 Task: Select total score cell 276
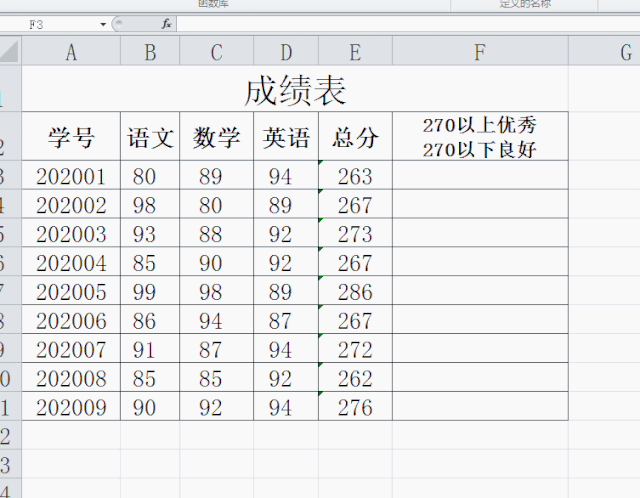click(356, 407)
